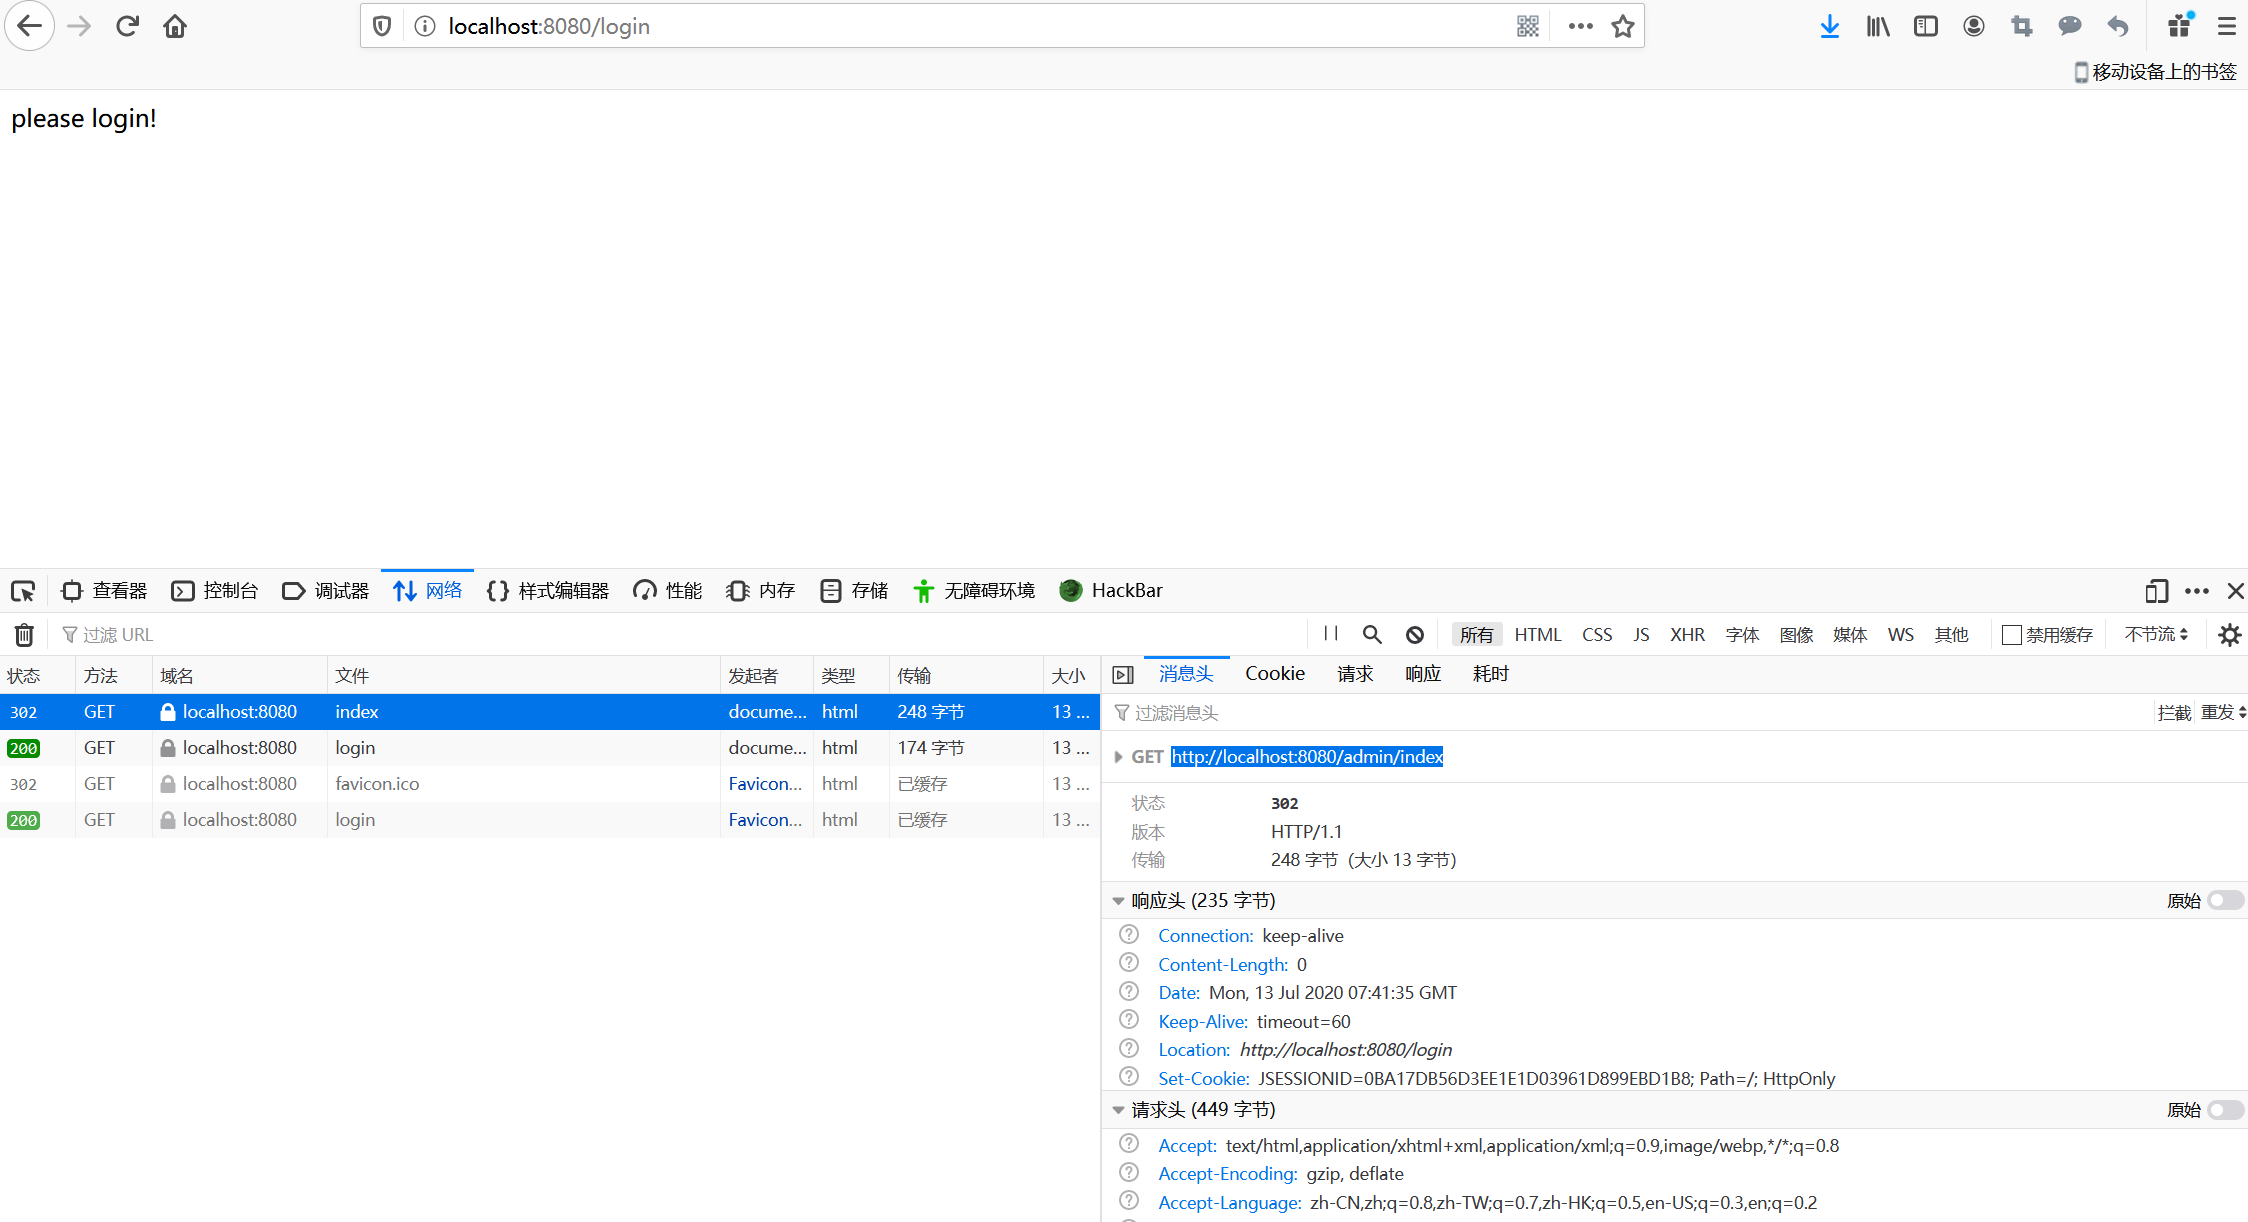The image size is (2248, 1222).
Task: Enable the 禁用缓存 checkbox
Action: tap(2012, 635)
